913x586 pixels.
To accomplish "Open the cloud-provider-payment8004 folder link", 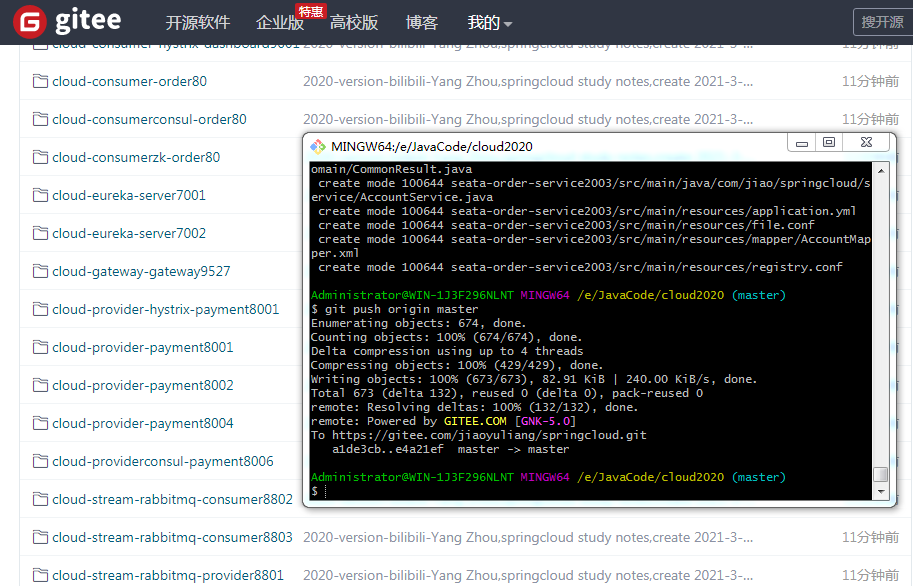I will (143, 423).
